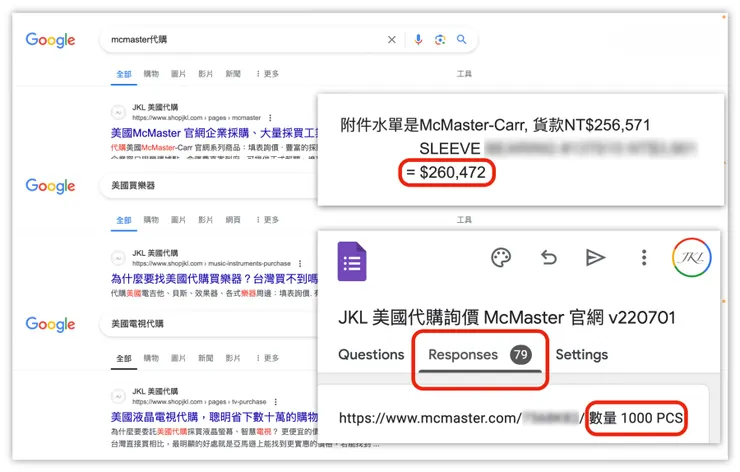The height and width of the screenshot is (472, 740).
Task: Start voice search with the microphone icon
Action: point(418,40)
